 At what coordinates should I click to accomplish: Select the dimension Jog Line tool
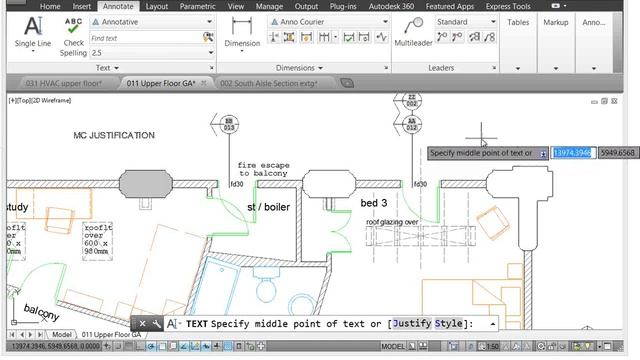(381, 38)
